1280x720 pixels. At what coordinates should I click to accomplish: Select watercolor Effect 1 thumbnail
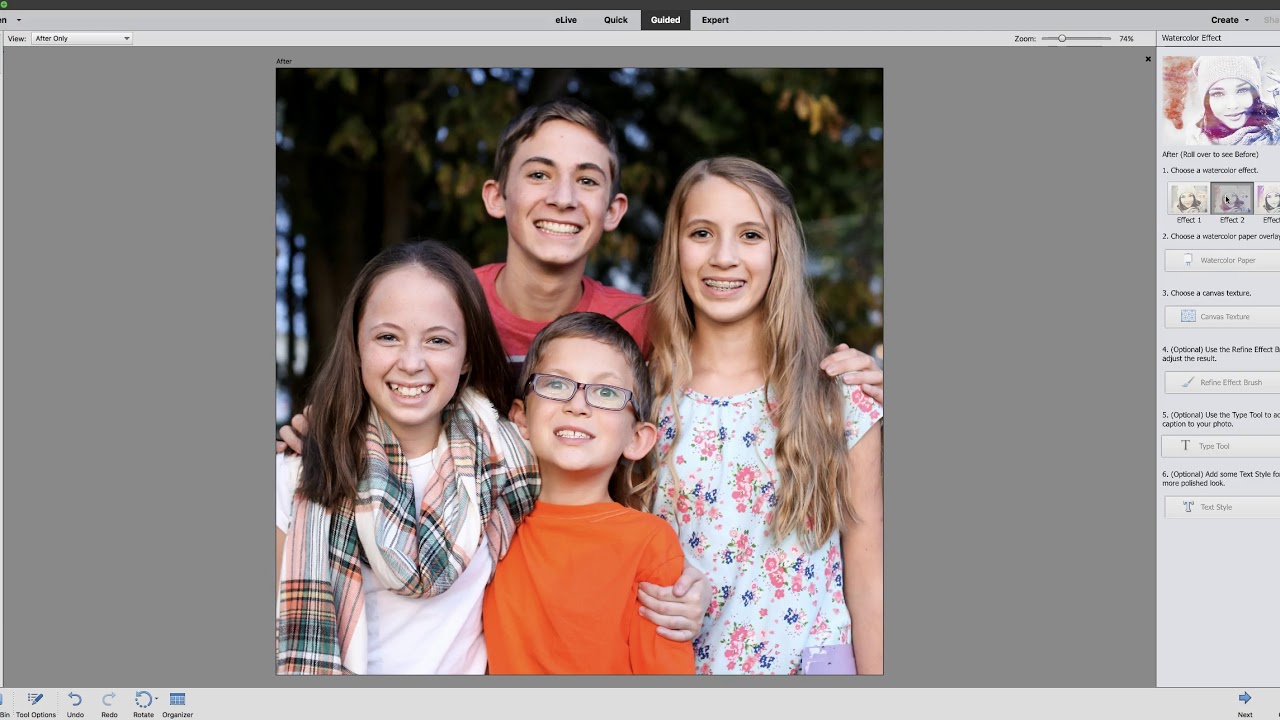pyautogui.click(x=1189, y=198)
